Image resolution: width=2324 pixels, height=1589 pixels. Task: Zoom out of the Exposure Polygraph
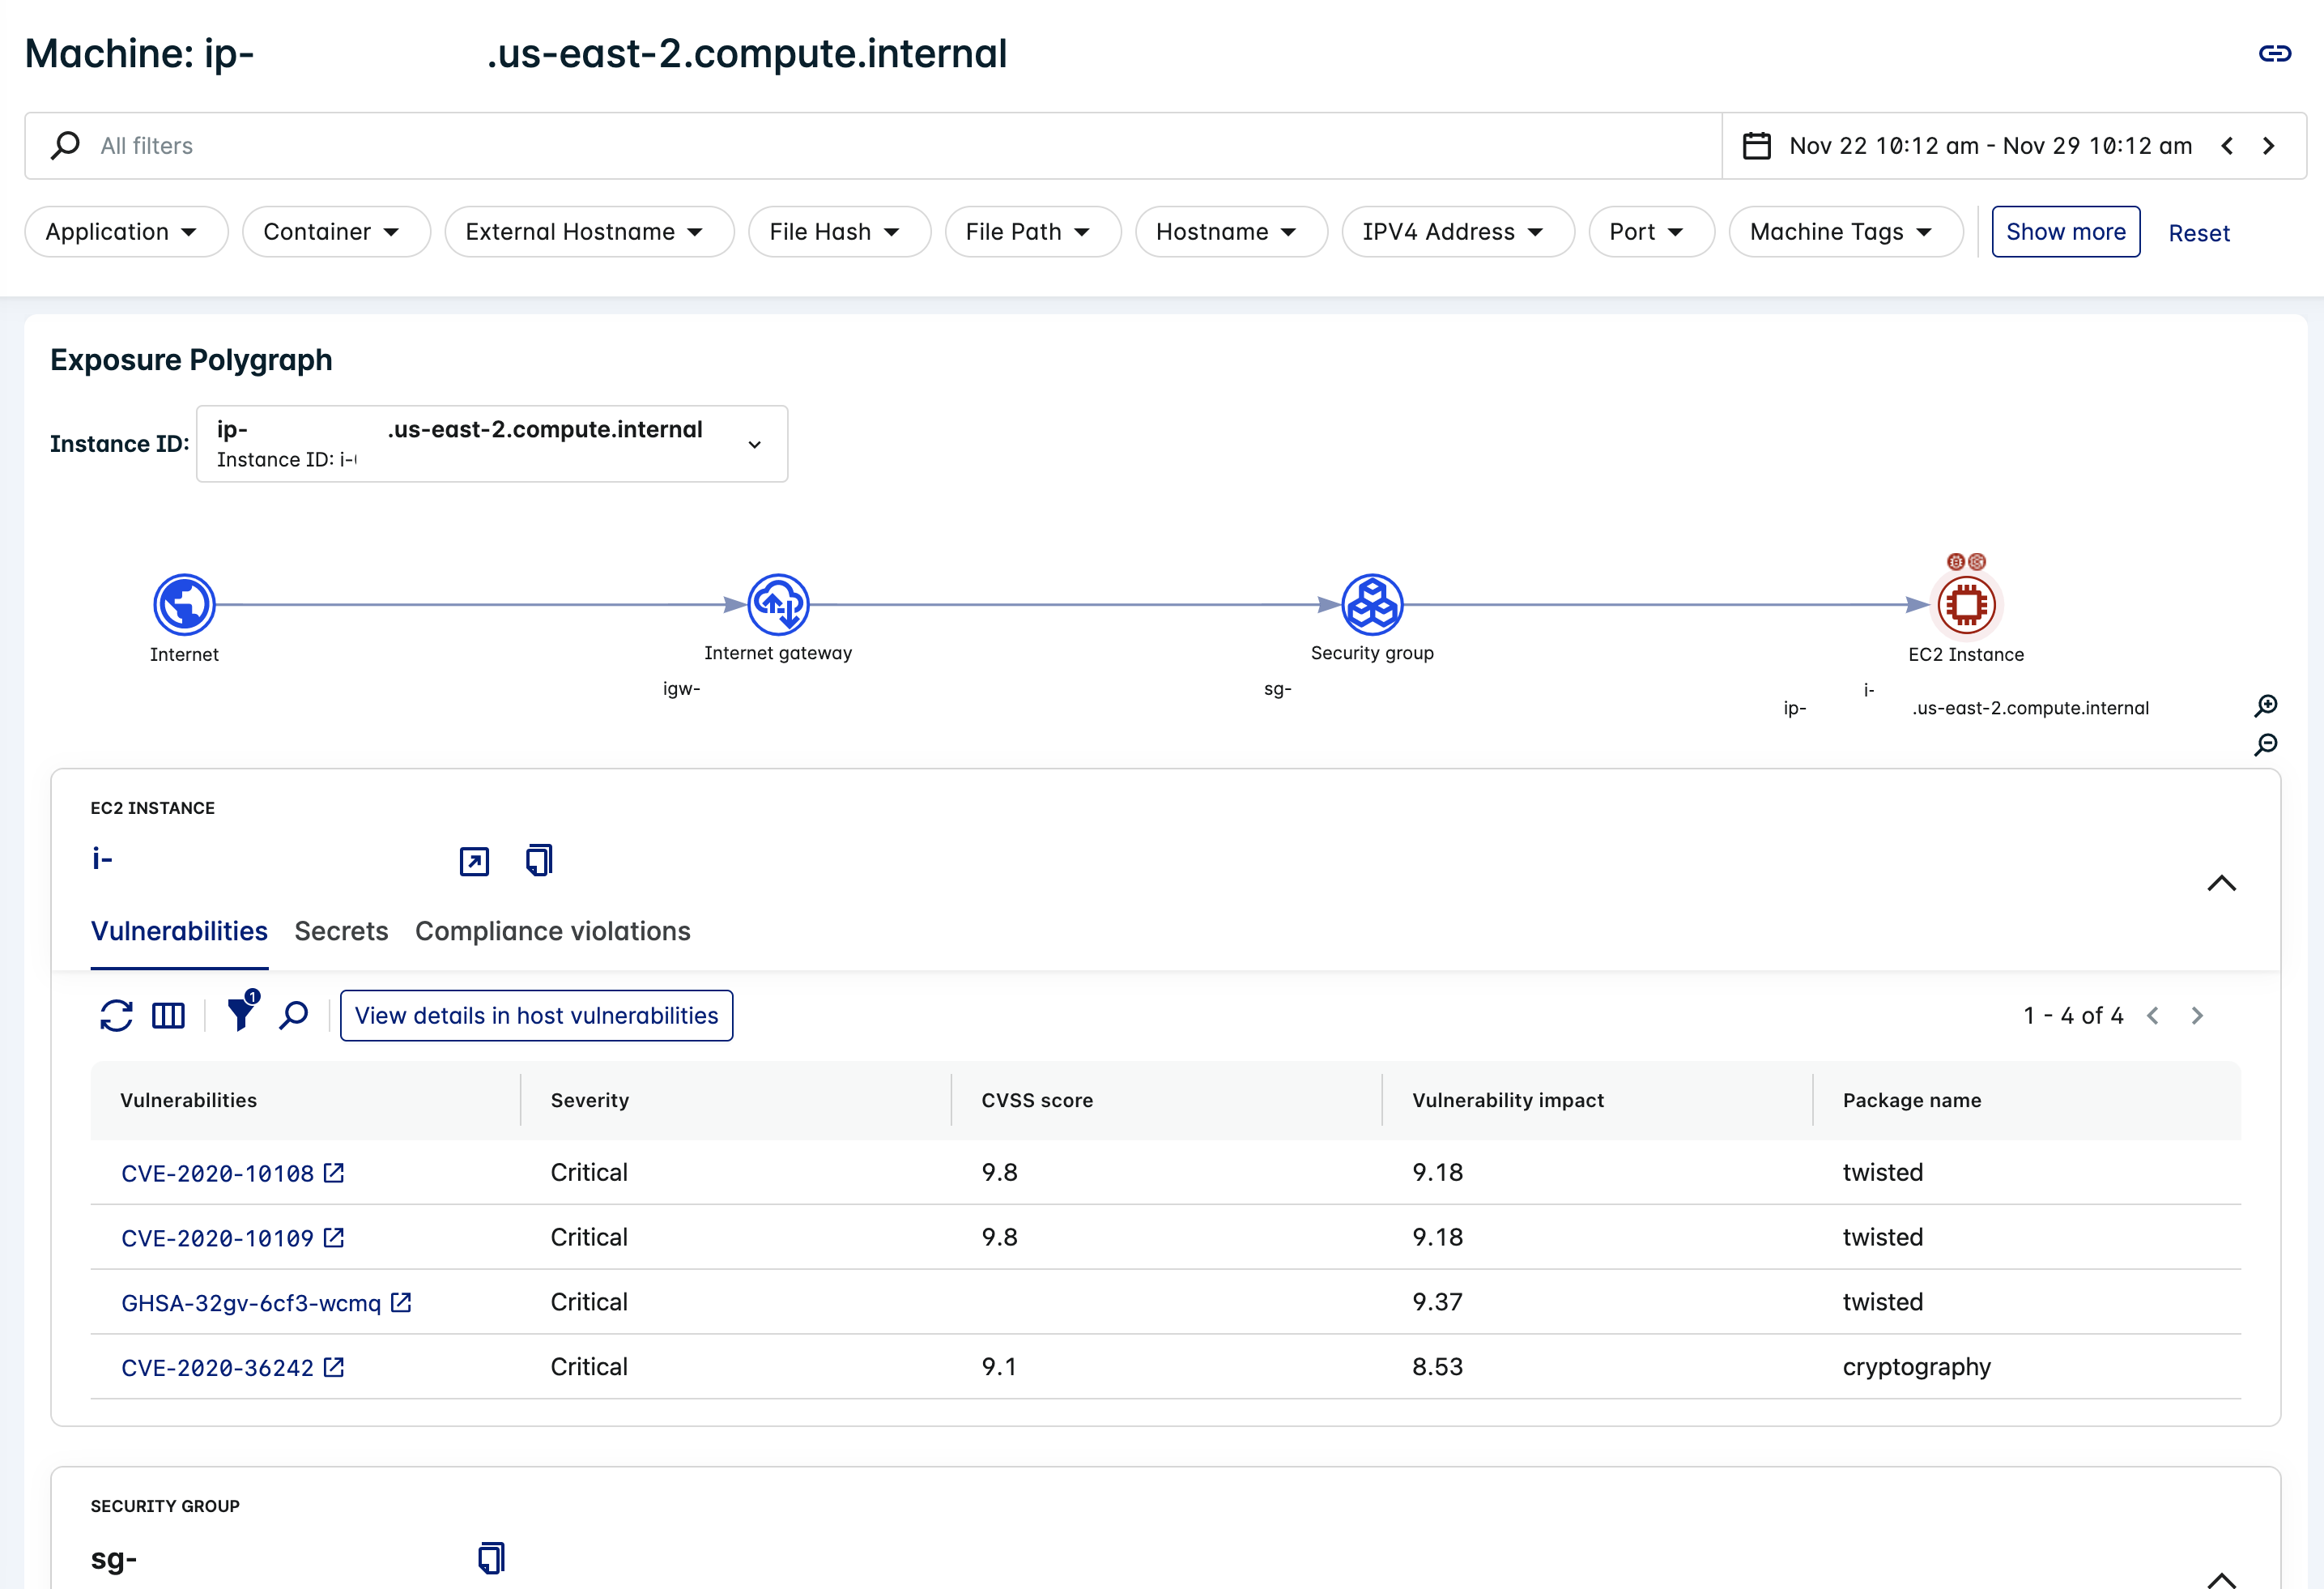coord(2266,744)
